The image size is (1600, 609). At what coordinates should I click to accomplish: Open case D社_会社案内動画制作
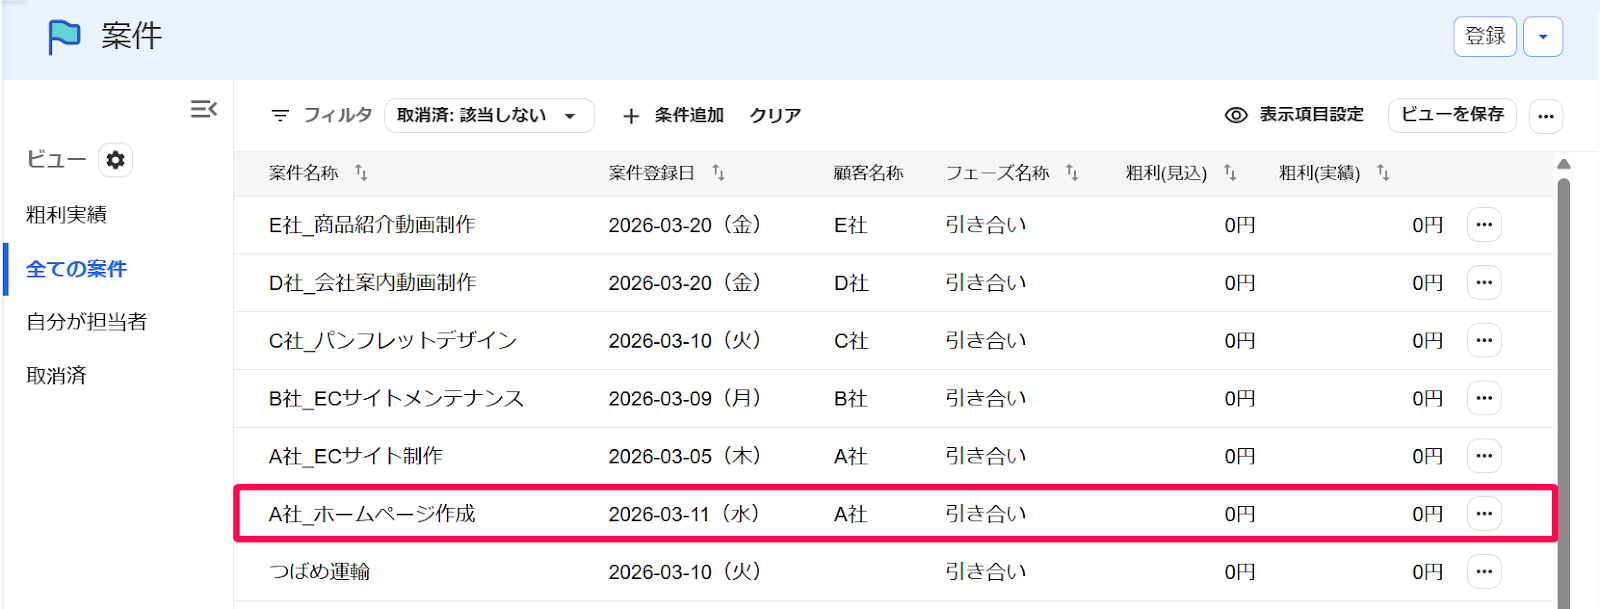coord(372,283)
